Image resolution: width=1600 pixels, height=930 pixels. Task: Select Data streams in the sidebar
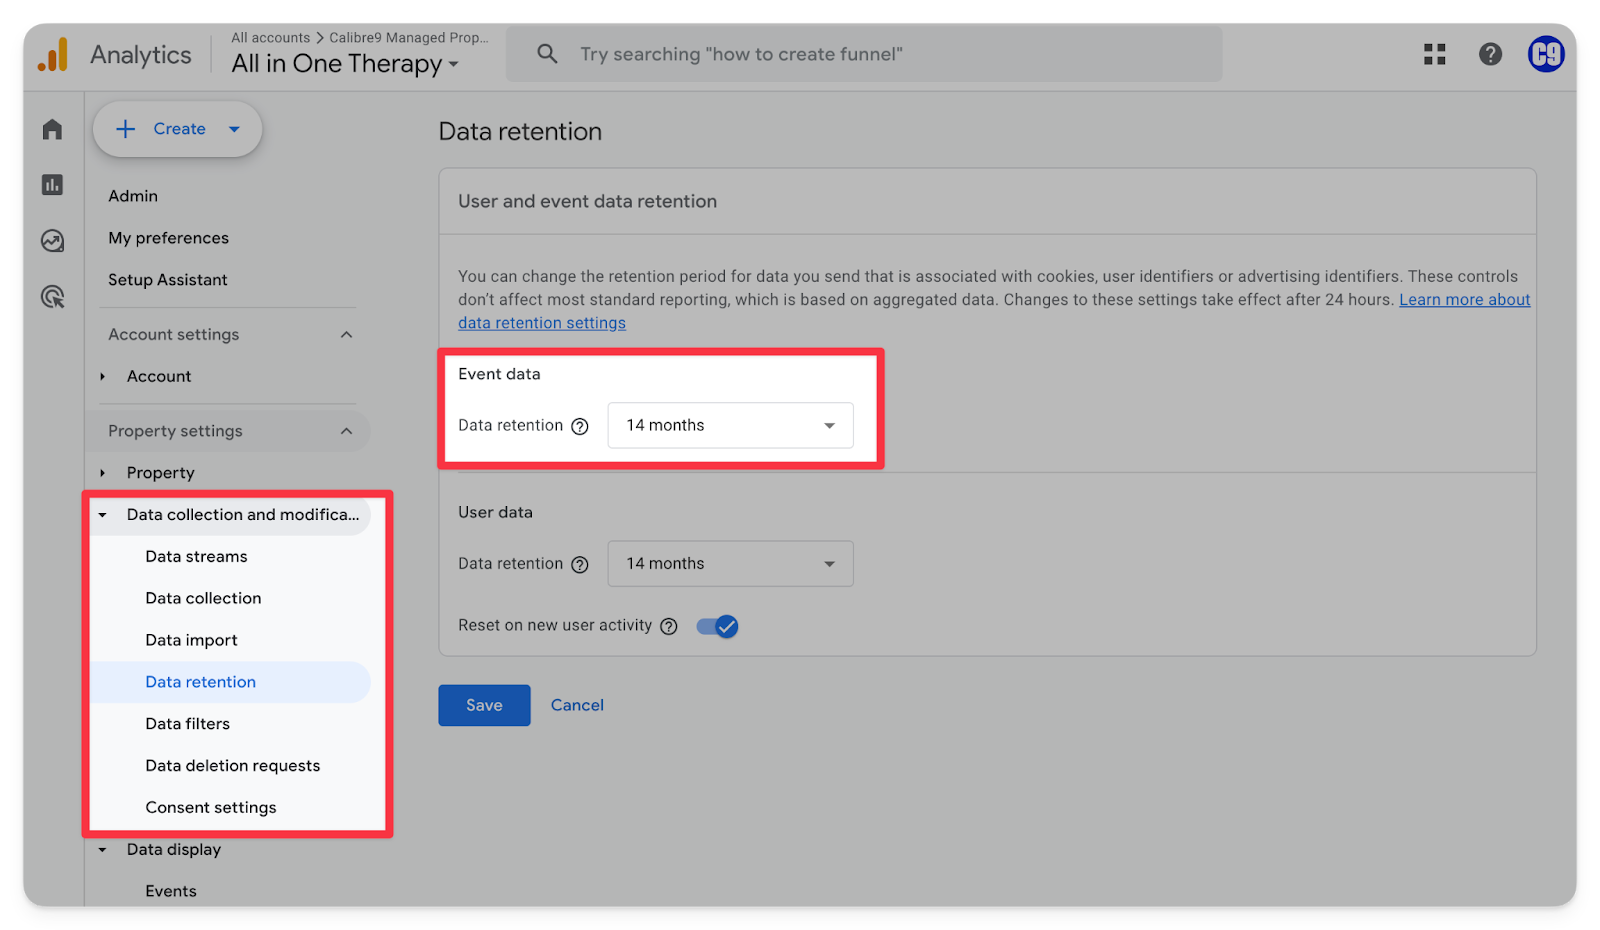(196, 556)
